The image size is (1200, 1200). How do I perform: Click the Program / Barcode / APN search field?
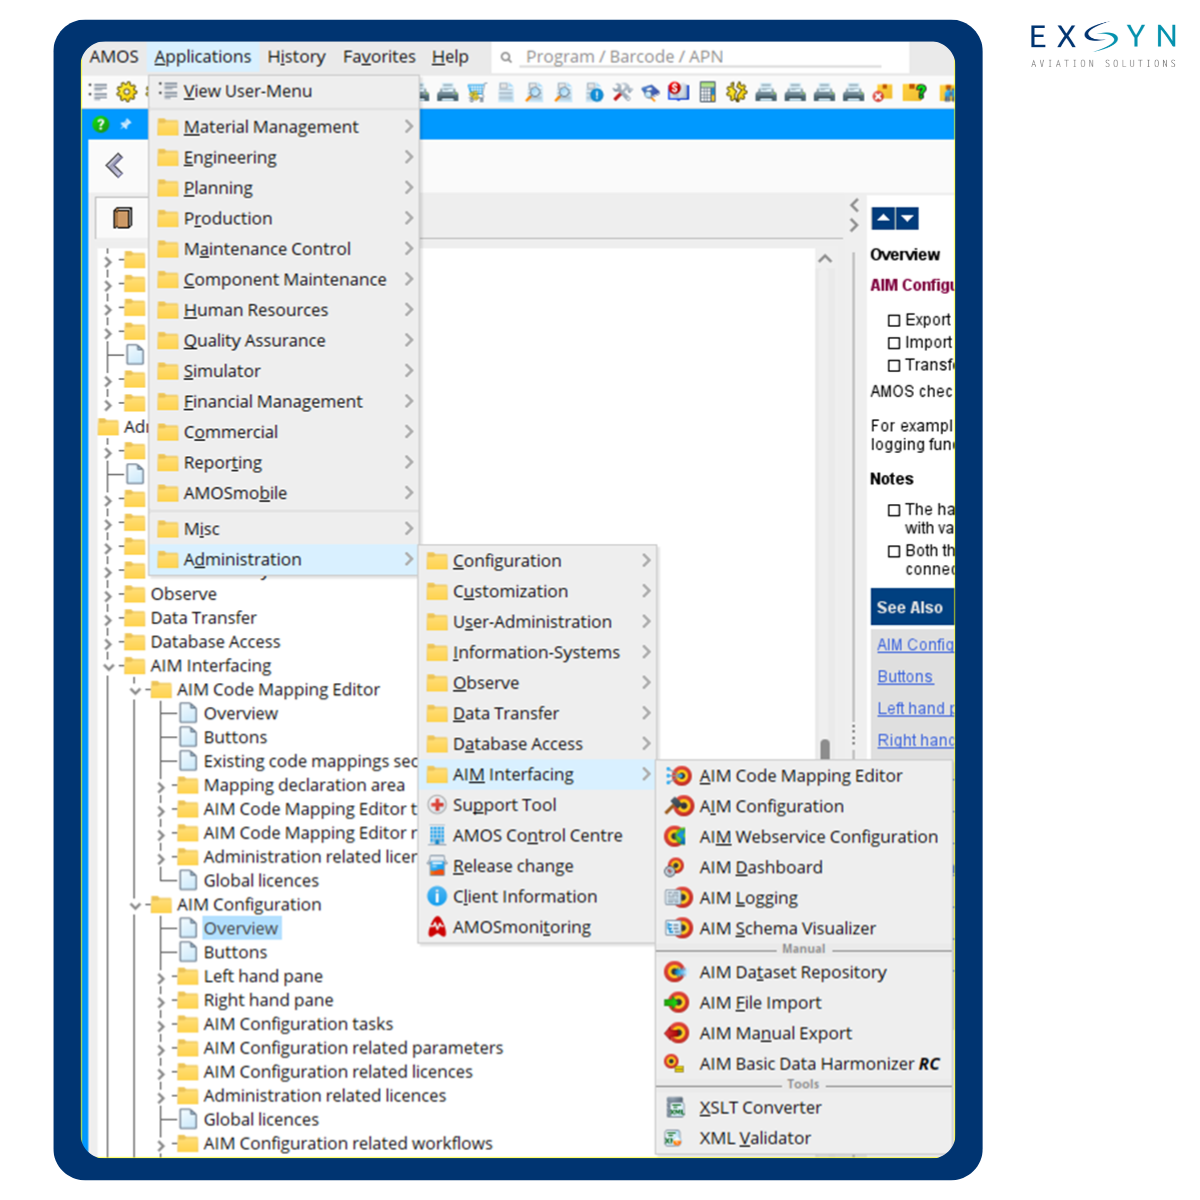coord(700,57)
